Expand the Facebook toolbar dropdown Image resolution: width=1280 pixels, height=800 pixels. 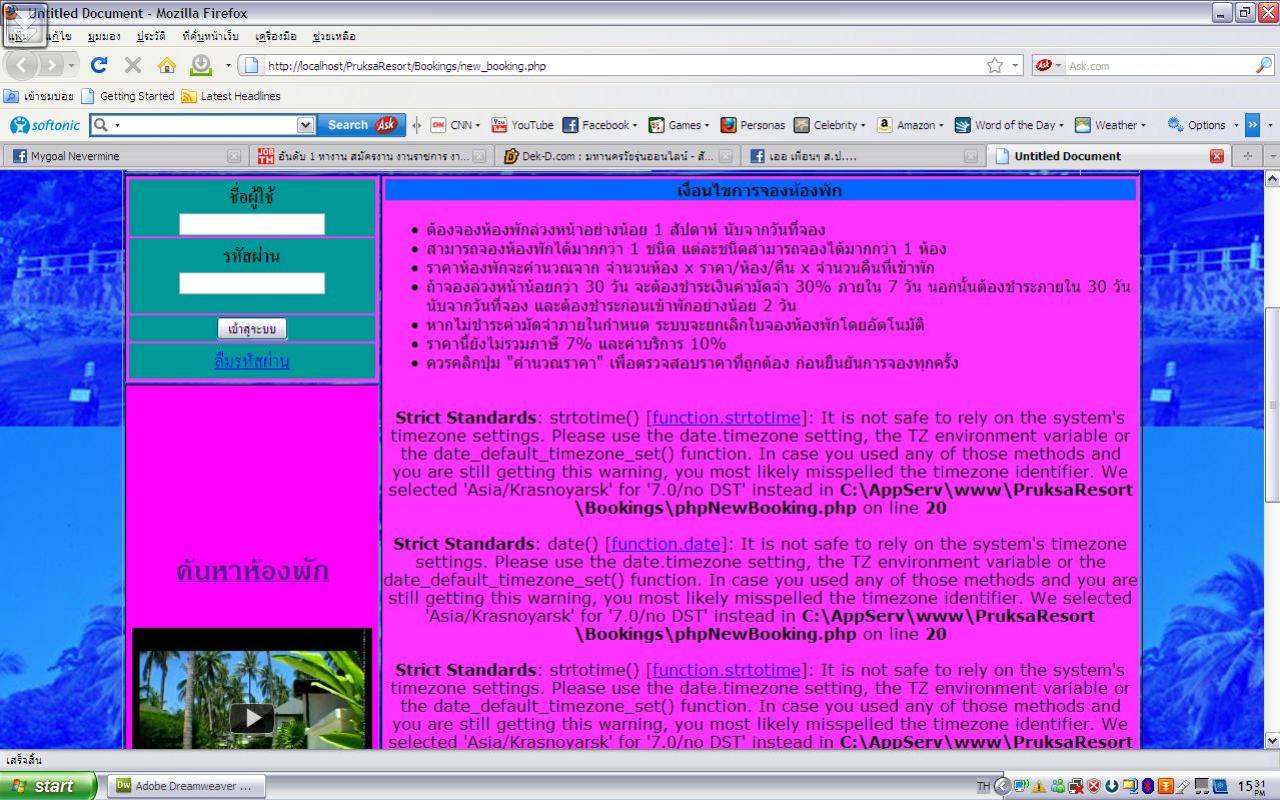[x=635, y=126]
